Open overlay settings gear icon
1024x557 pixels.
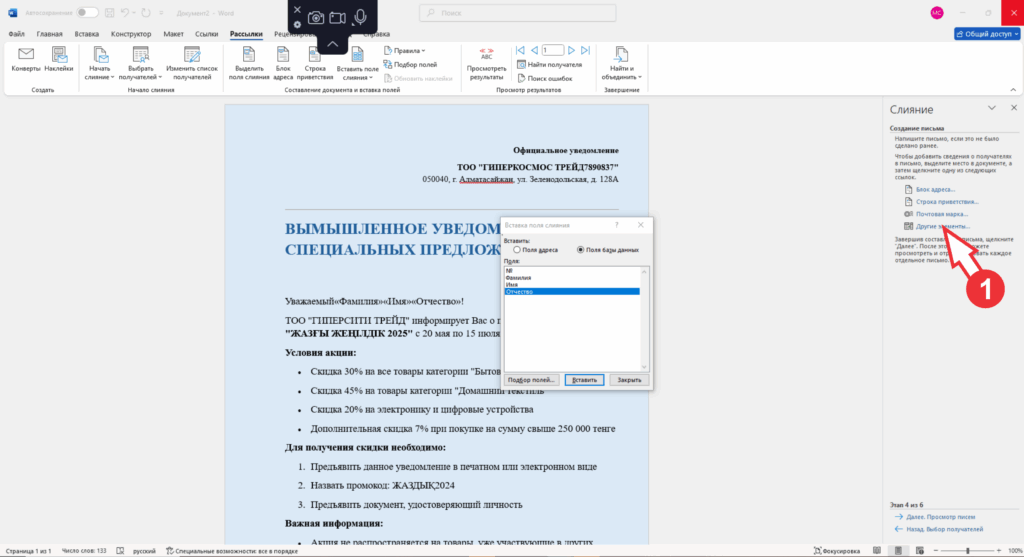(x=297, y=25)
